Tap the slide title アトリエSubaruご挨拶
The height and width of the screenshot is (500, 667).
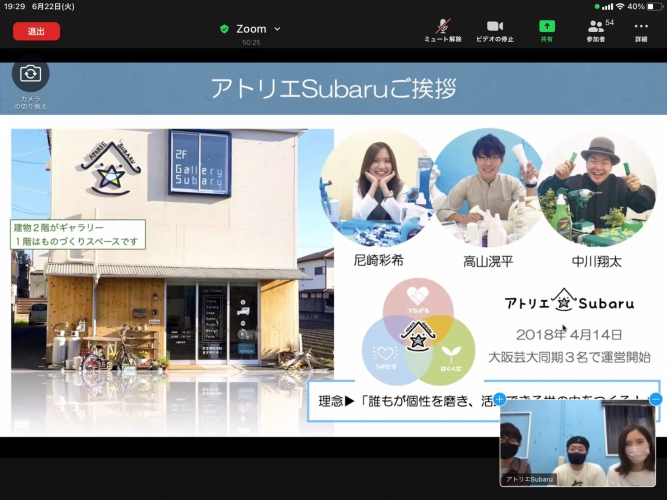[334, 89]
